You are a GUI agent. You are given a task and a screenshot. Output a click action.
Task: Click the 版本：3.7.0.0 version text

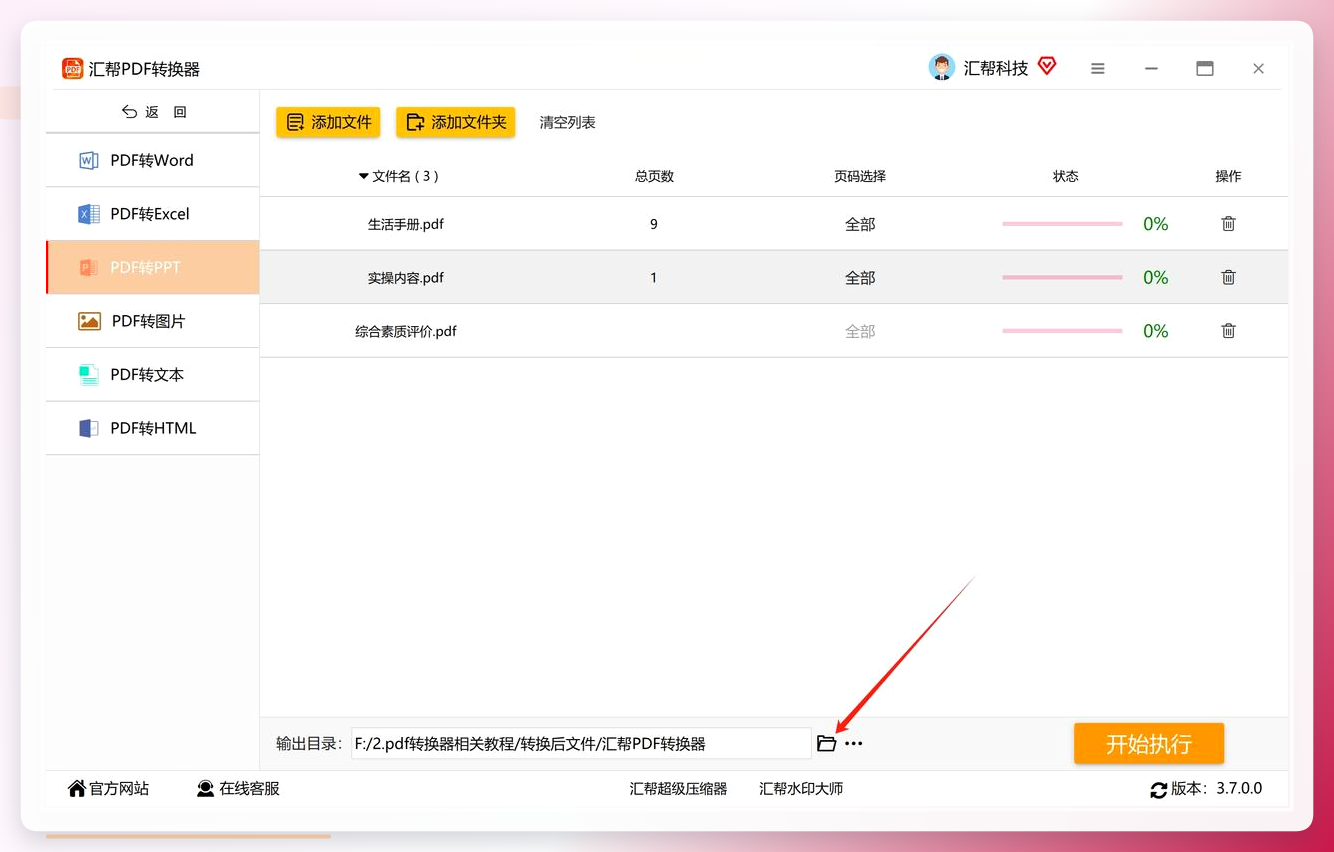1216,788
